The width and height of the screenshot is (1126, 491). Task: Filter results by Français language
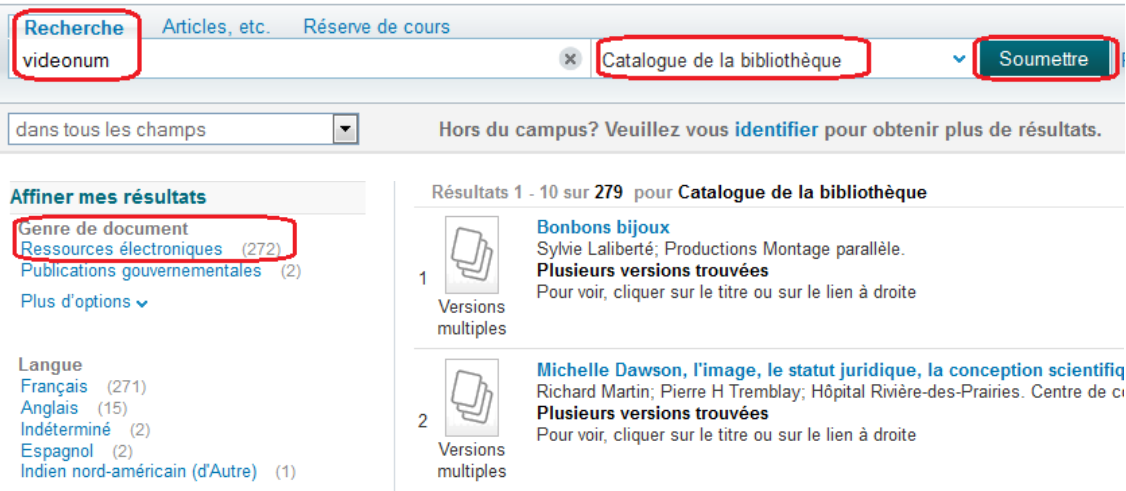pyautogui.click(x=54, y=386)
